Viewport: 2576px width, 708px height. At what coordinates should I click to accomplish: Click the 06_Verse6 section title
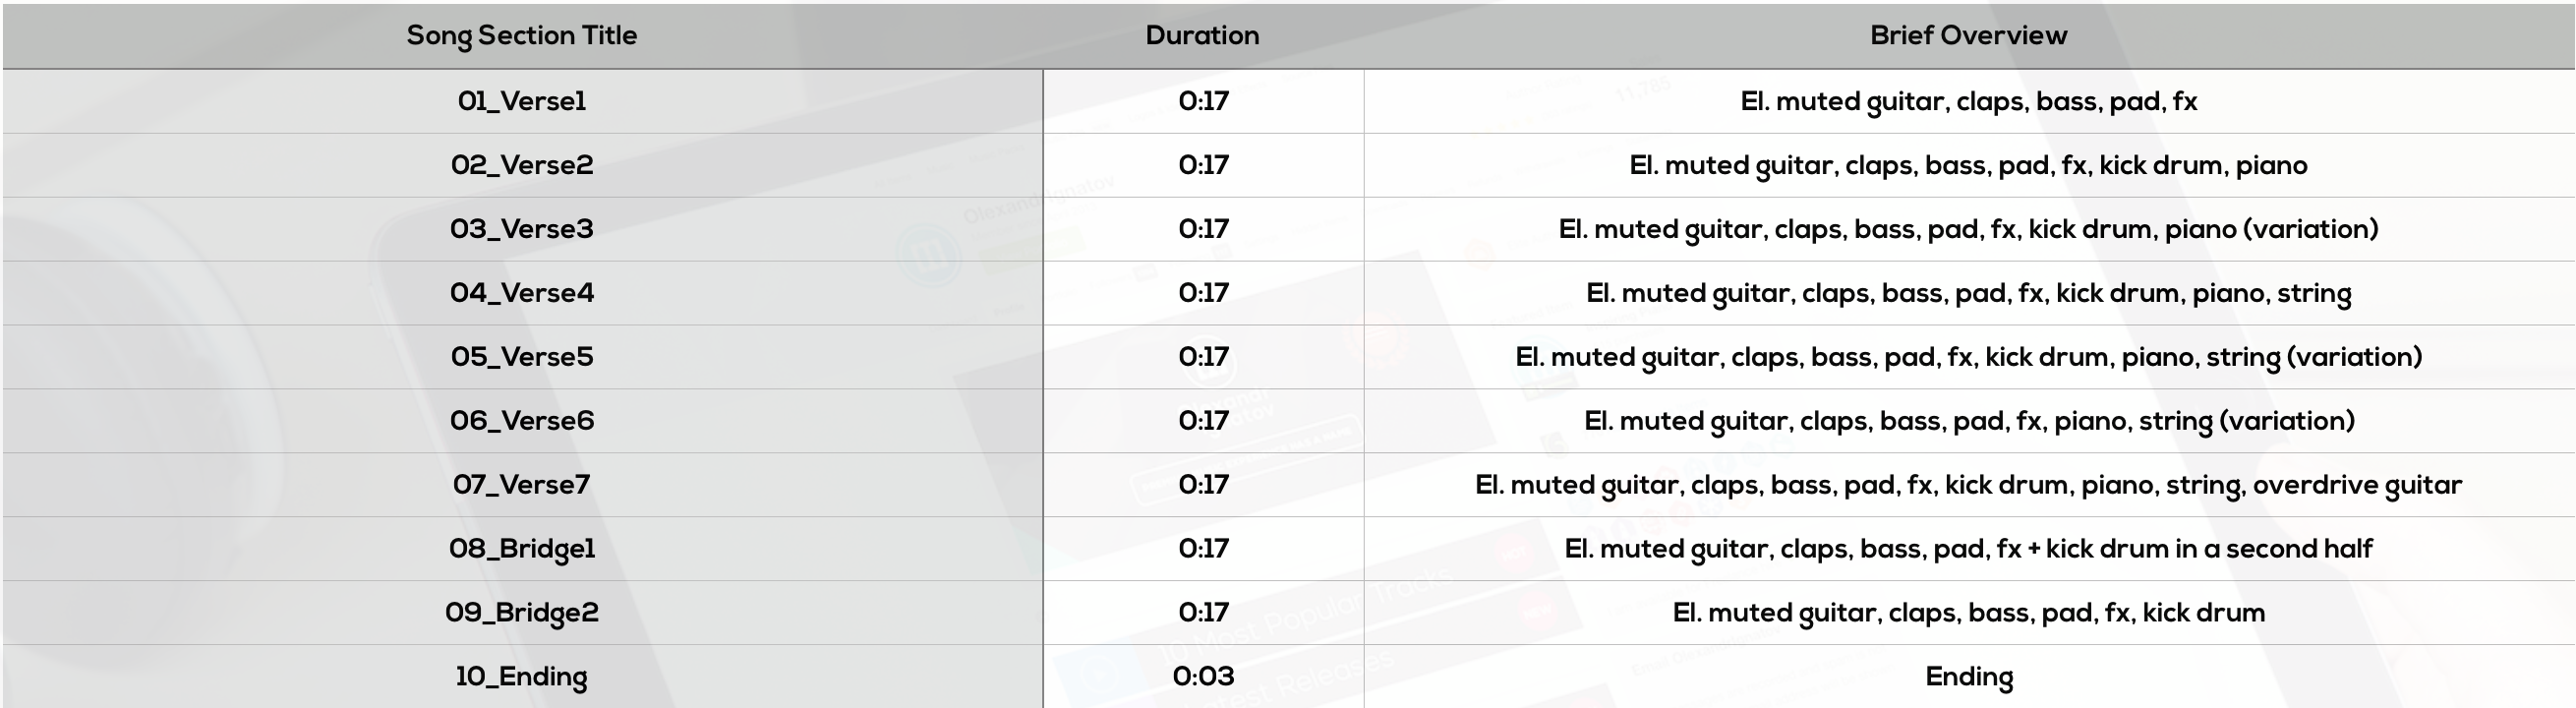(x=521, y=421)
